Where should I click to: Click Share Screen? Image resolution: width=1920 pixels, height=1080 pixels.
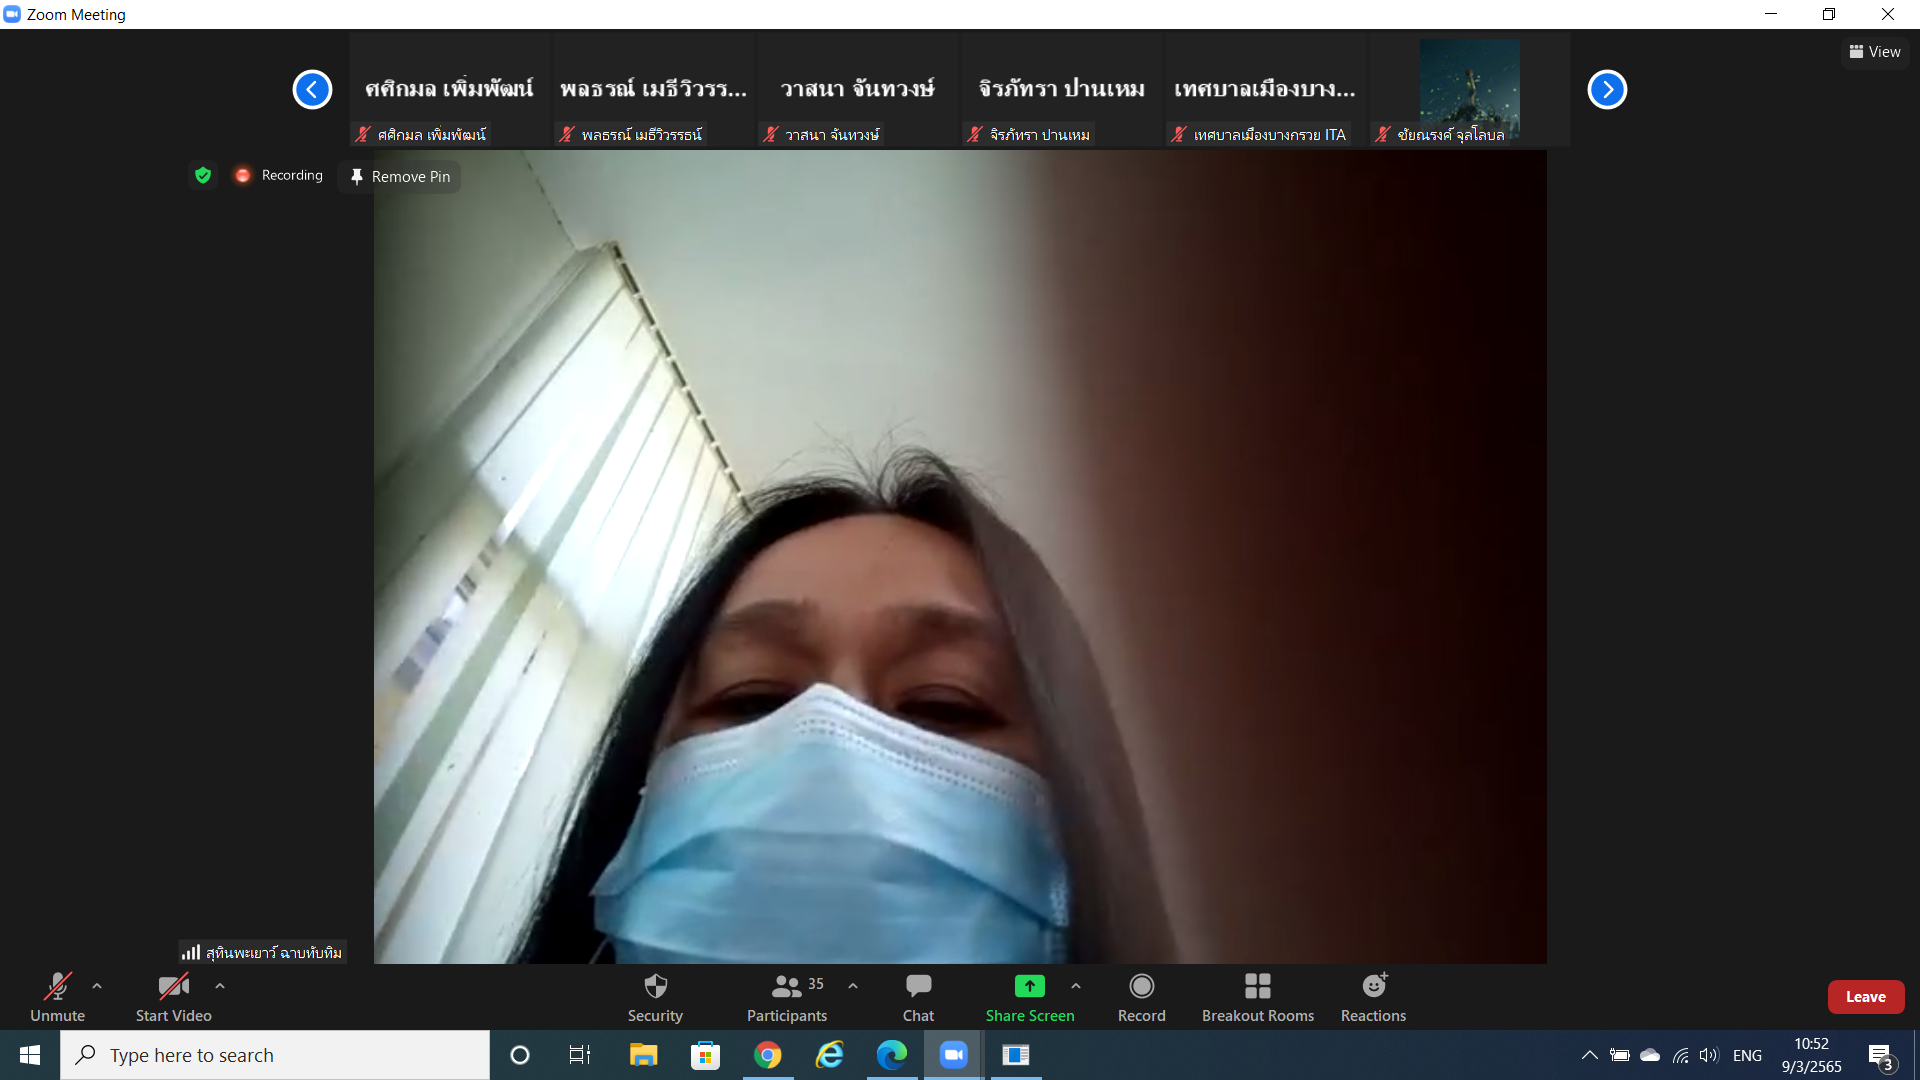(x=1030, y=998)
